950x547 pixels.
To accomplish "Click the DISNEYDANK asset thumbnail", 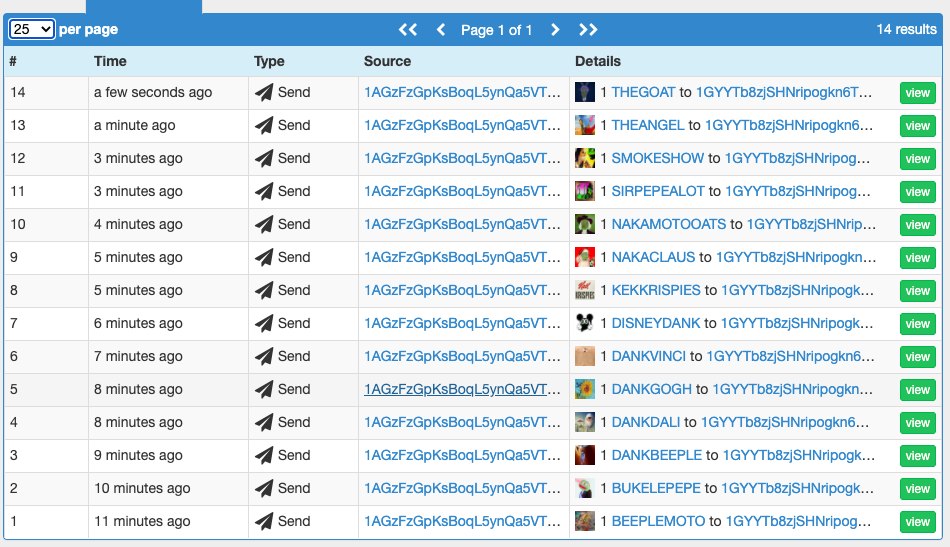I will tap(585, 323).
